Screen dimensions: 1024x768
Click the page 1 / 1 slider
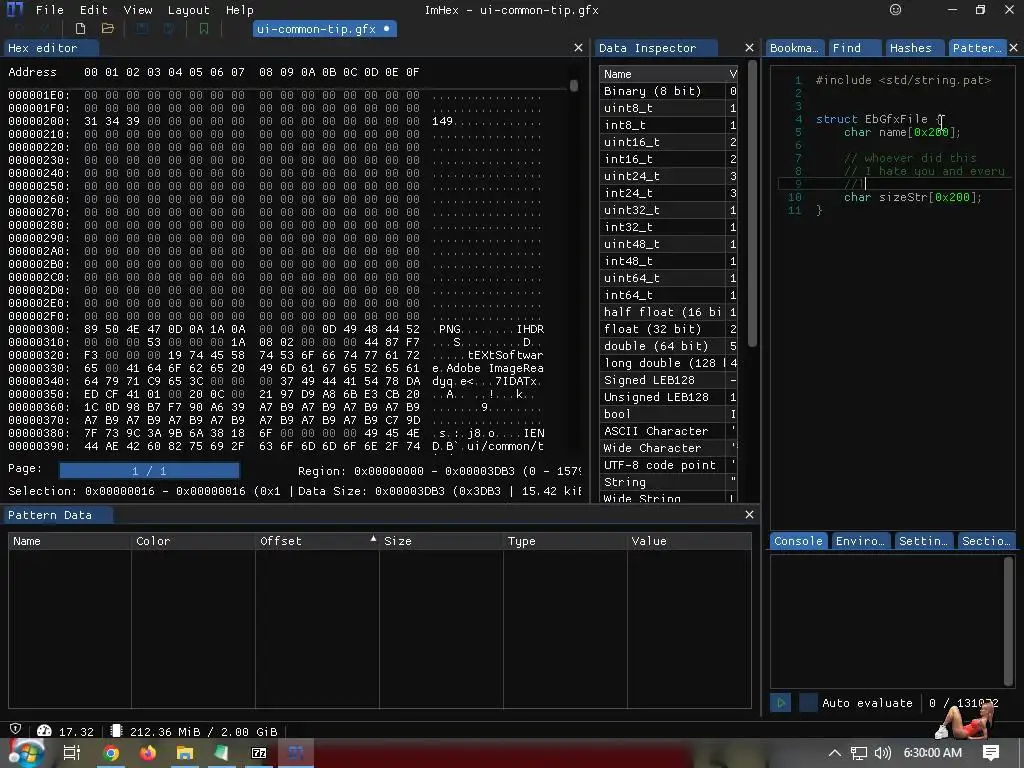pos(150,470)
